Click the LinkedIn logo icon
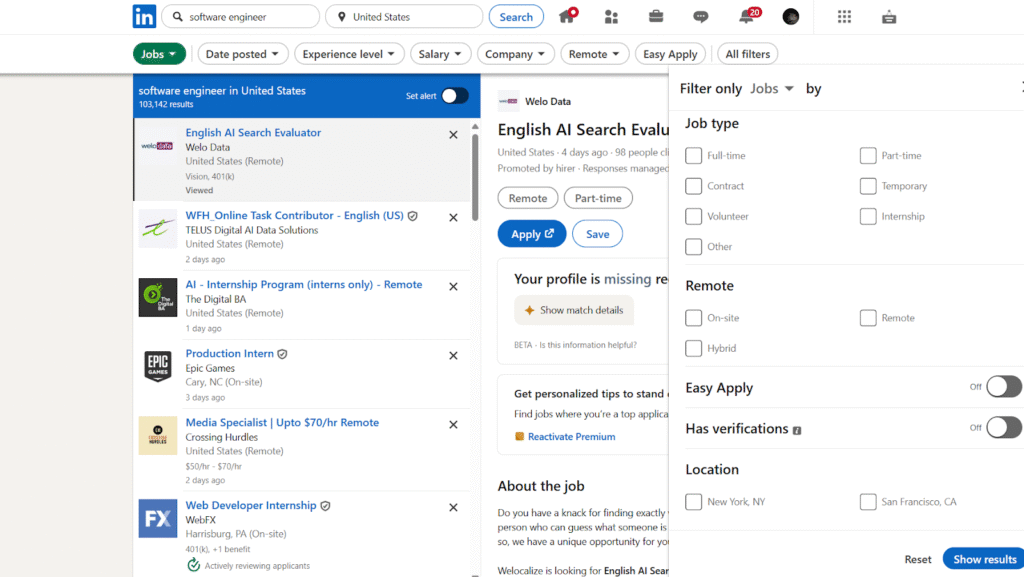The width and height of the screenshot is (1024, 577). click(145, 16)
